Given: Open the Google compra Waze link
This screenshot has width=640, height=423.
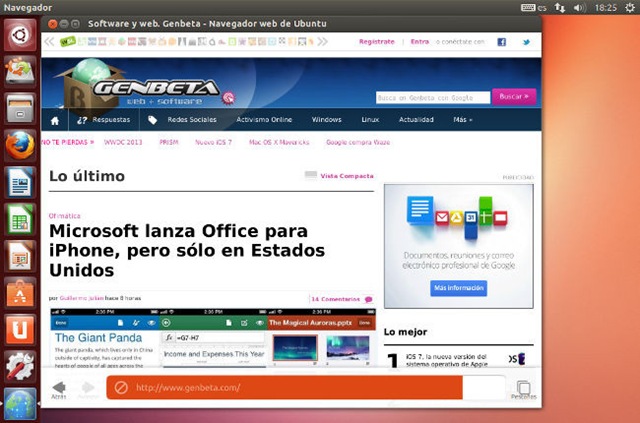Looking at the screenshot, I should click(x=358, y=142).
